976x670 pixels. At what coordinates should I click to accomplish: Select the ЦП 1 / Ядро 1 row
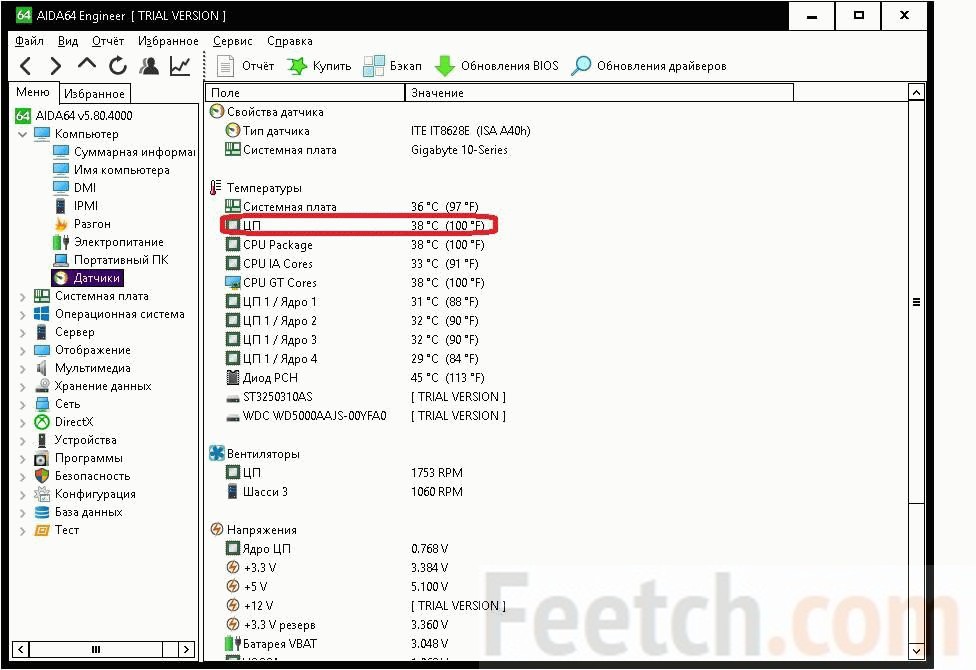point(352,302)
